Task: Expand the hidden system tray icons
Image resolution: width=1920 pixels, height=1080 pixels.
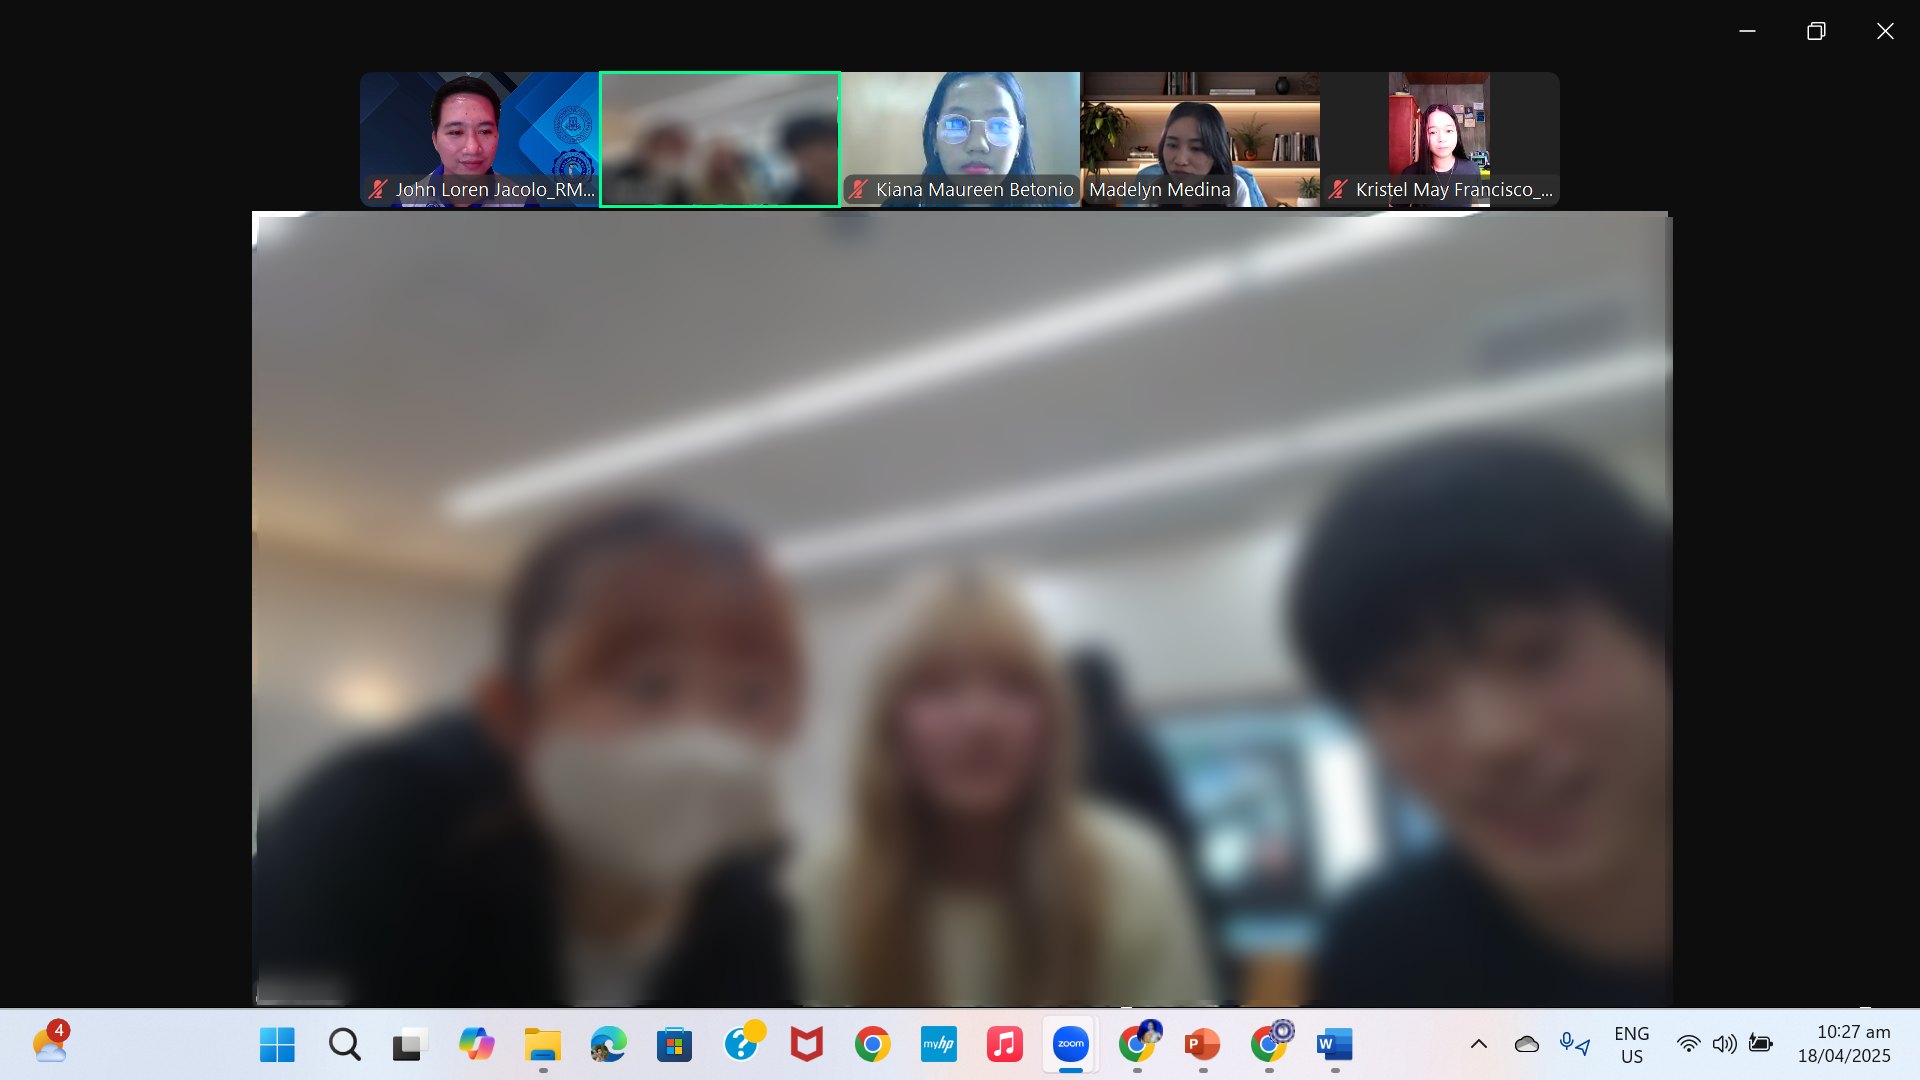Action: pyautogui.click(x=1478, y=1045)
